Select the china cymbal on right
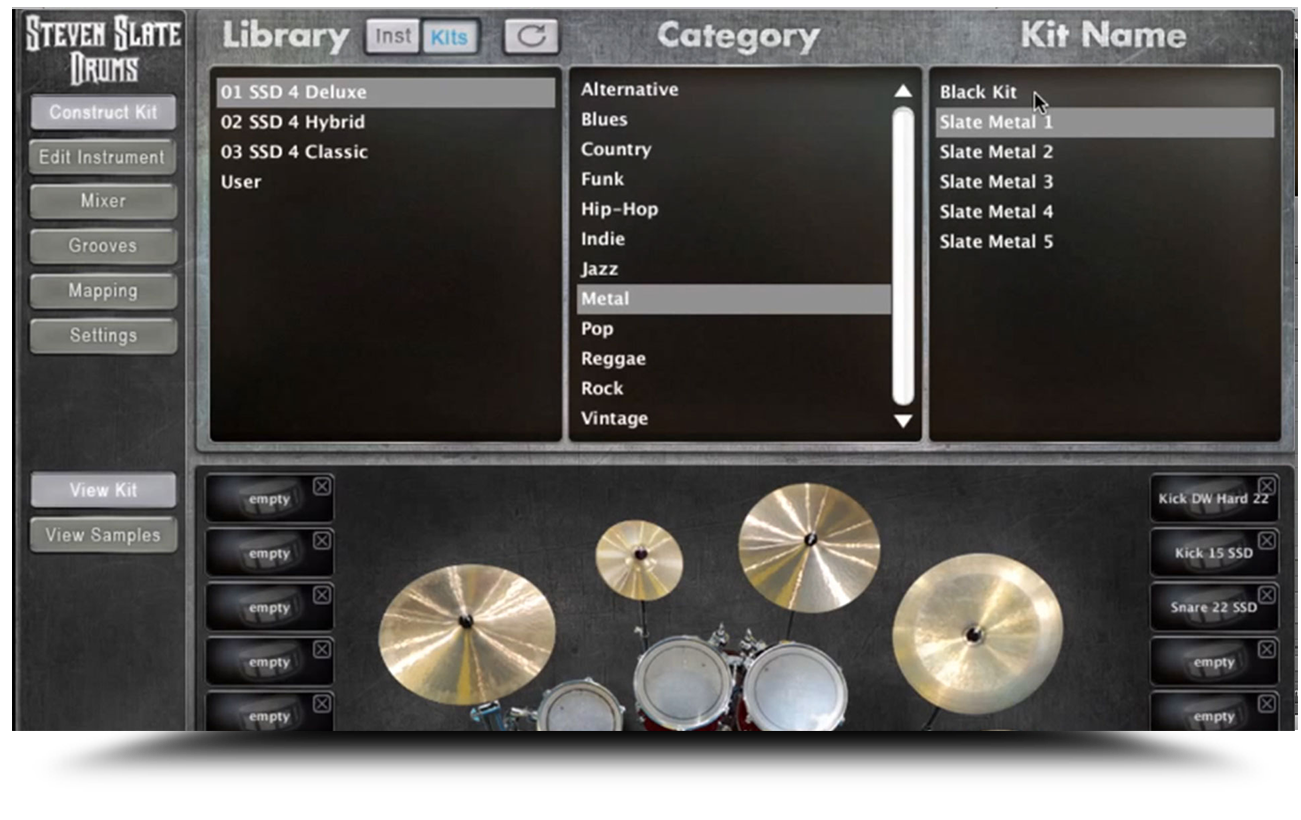Viewport: 1301px width, 820px height. 977,633
